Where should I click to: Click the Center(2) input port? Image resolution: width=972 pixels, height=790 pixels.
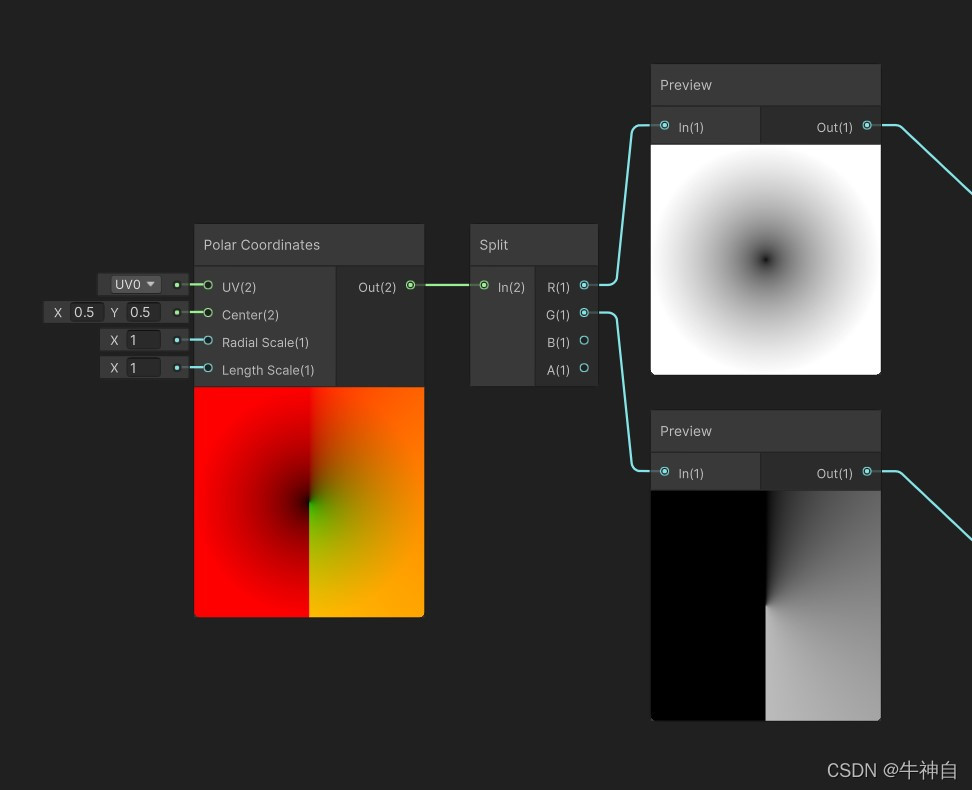pos(208,313)
